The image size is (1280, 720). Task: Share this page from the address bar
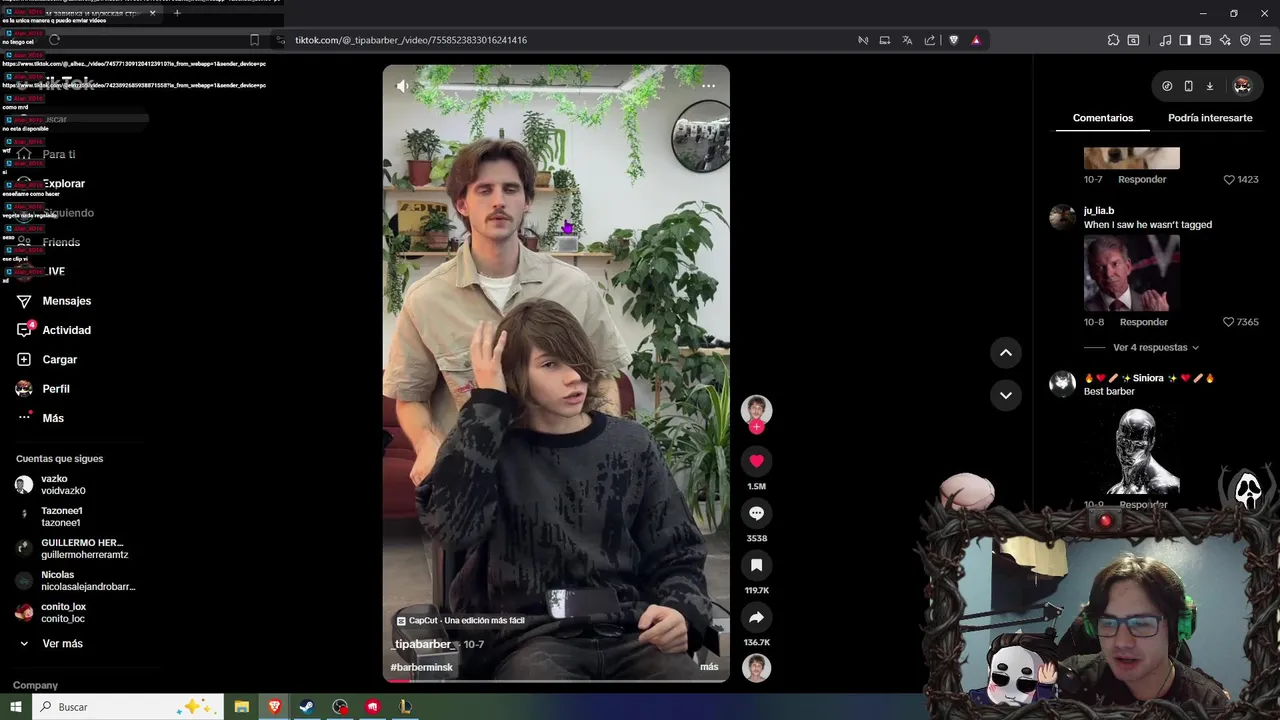(x=930, y=40)
